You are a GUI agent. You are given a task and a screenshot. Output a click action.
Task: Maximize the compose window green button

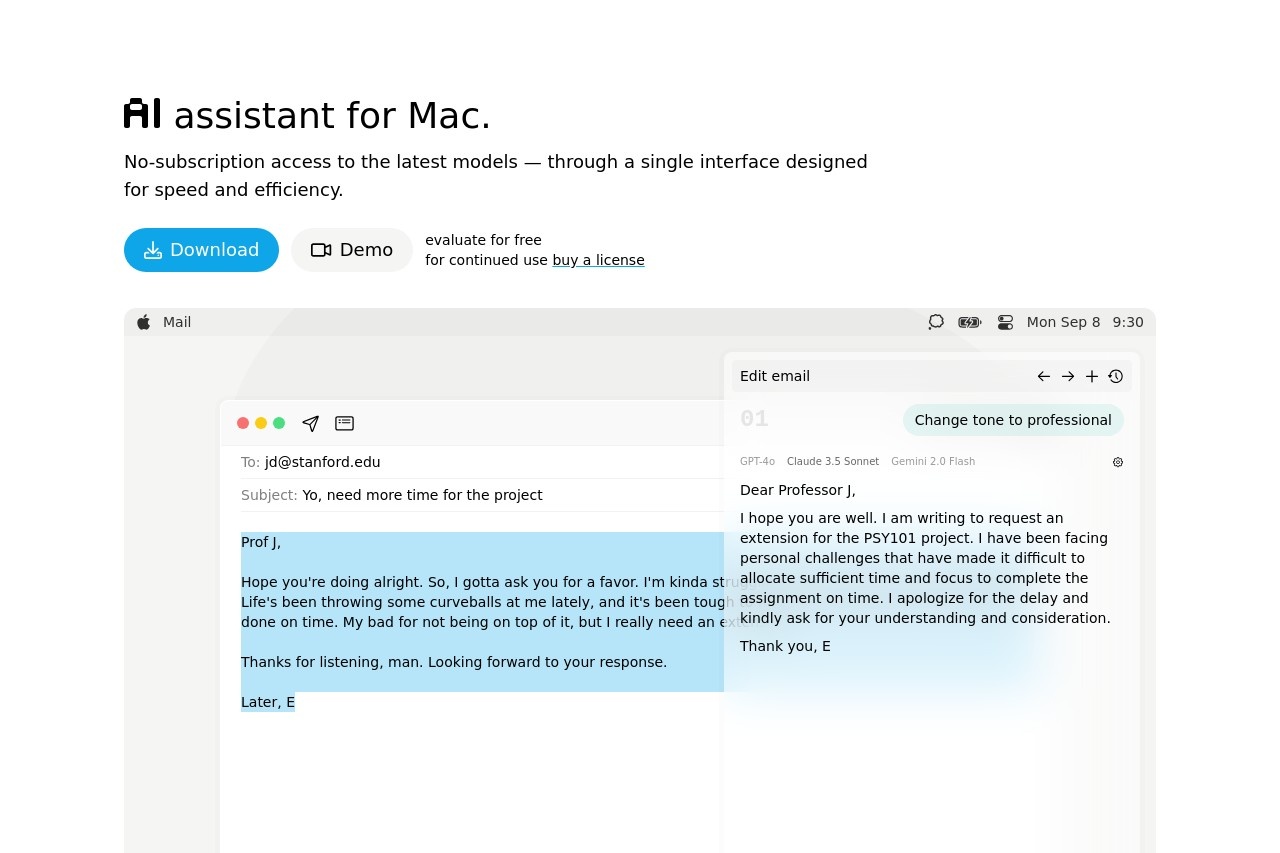coord(279,423)
